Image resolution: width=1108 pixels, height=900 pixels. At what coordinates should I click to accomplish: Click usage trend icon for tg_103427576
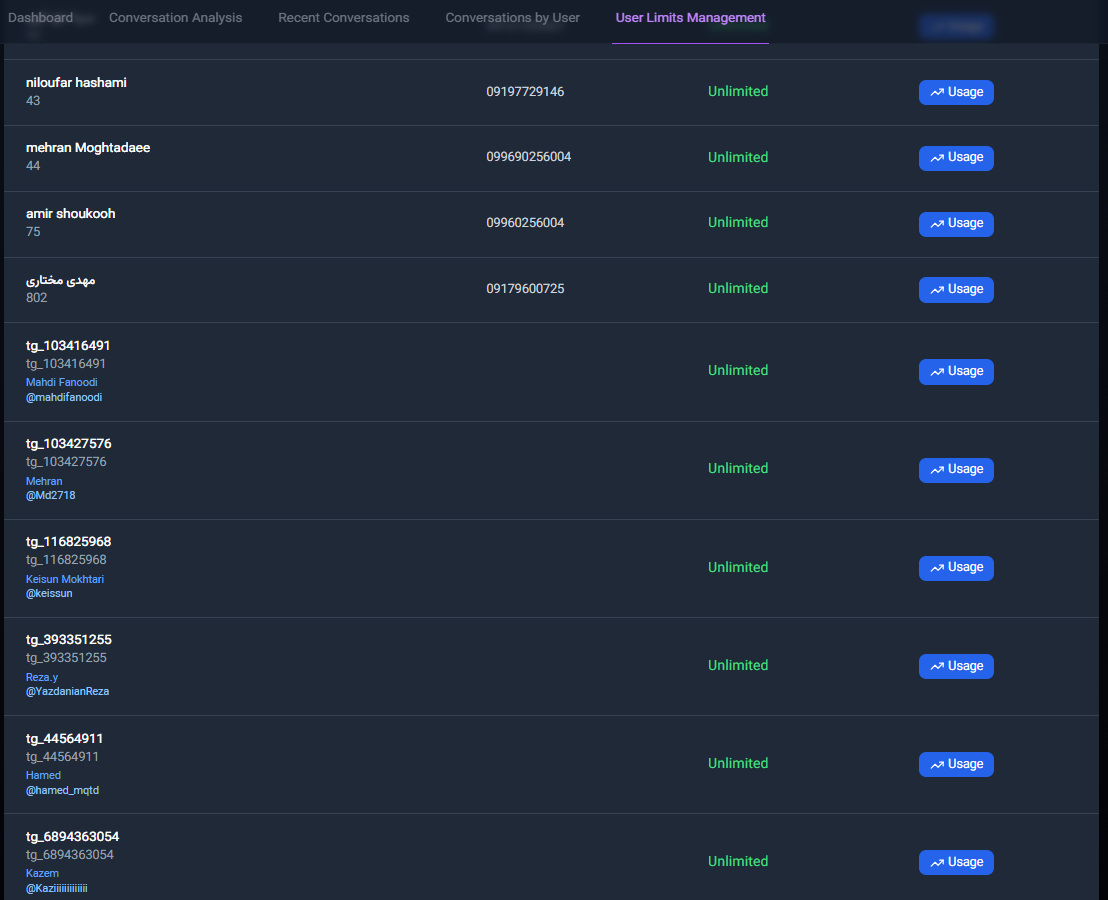point(937,470)
